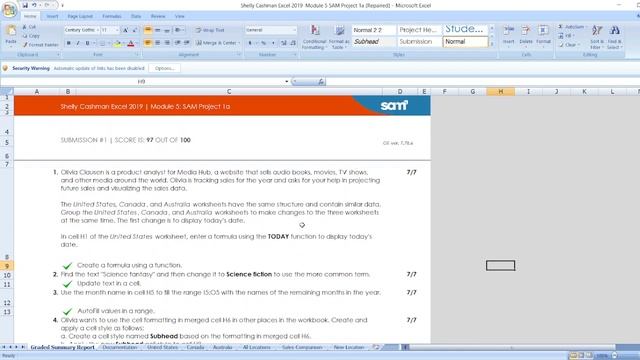Bottom-align cell contents
640x360 pixels.
pos(167,30)
